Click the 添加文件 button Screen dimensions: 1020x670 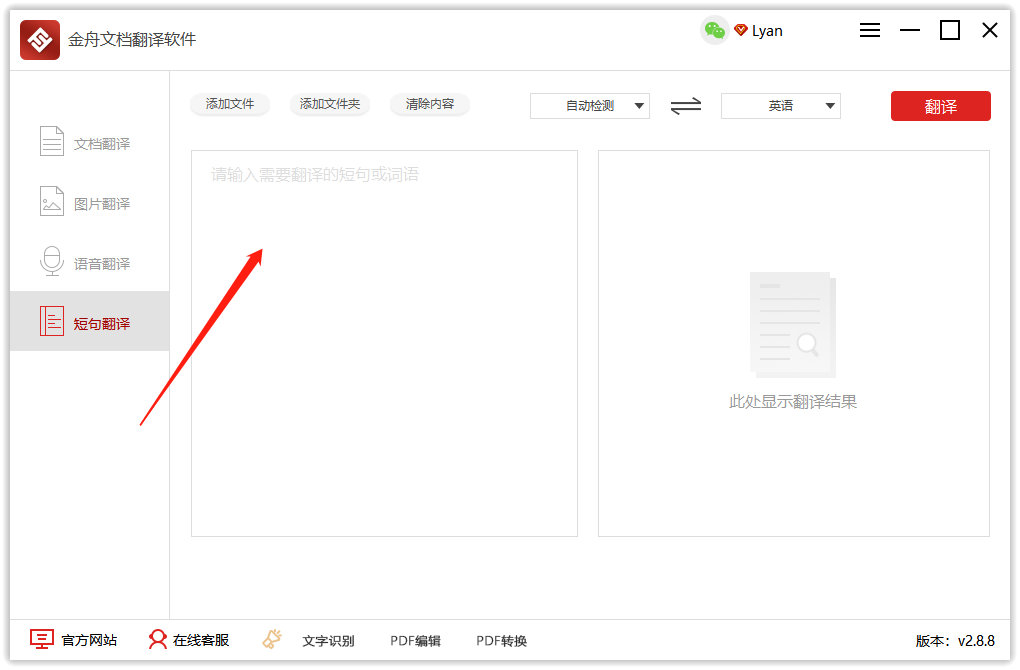(x=230, y=104)
